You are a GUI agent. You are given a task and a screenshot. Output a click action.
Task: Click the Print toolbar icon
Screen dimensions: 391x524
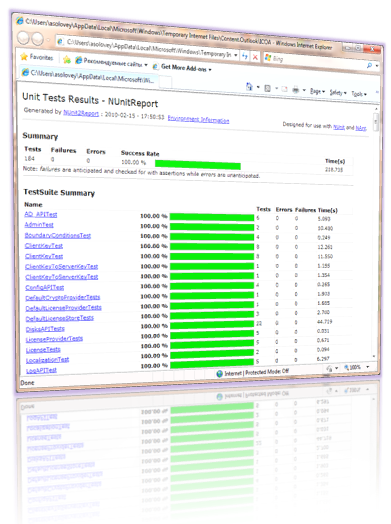[295, 89]
